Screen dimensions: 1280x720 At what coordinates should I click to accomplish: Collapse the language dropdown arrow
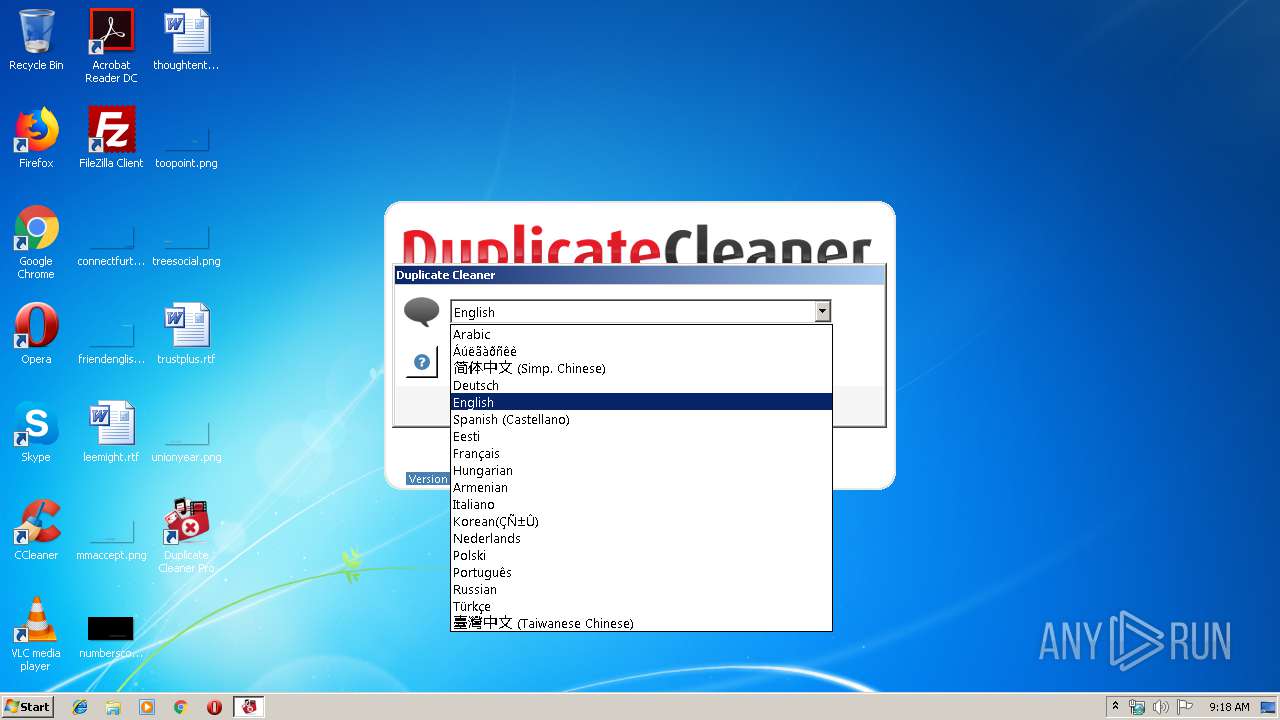[822, 312]
